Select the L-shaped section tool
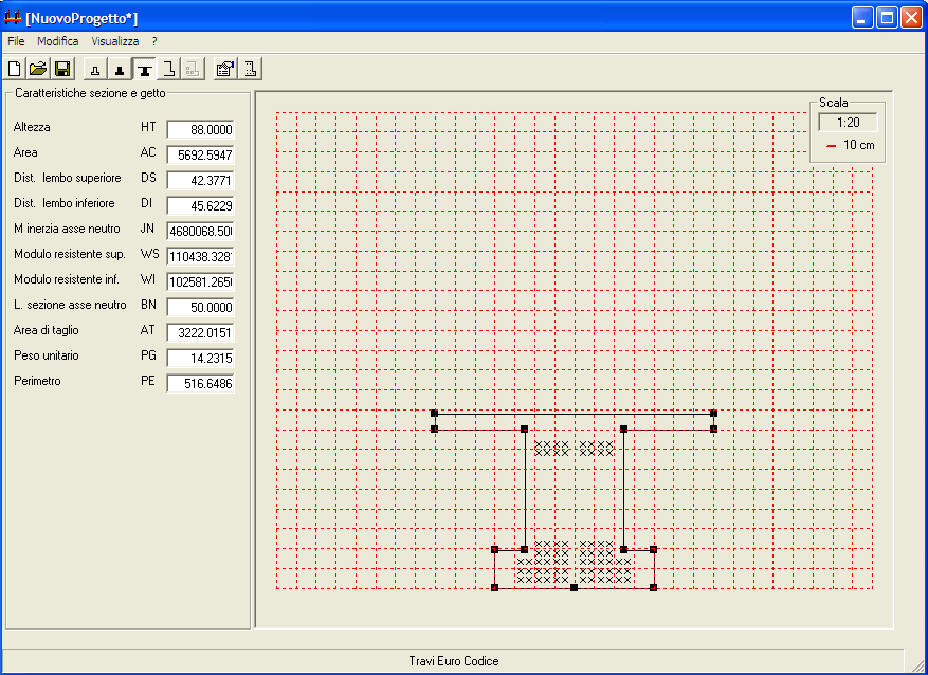Screen dimensions: 928x675 click(x=170, y=69)
